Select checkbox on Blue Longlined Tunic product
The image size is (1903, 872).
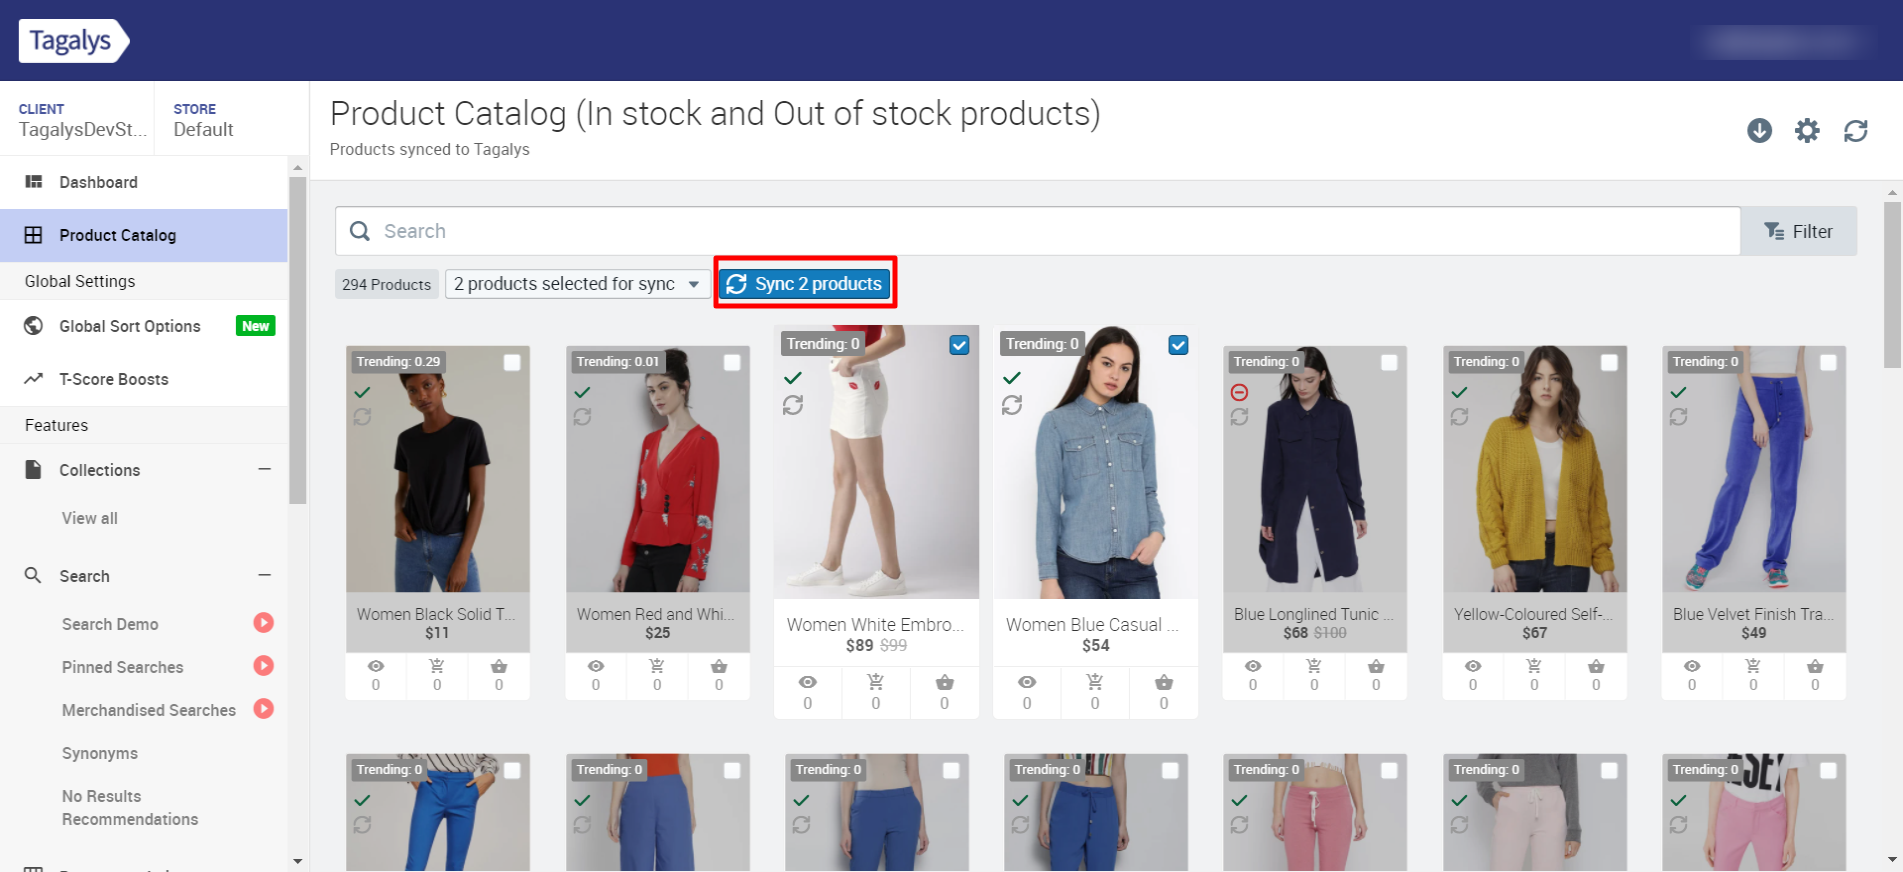[x=1390, y=362]
